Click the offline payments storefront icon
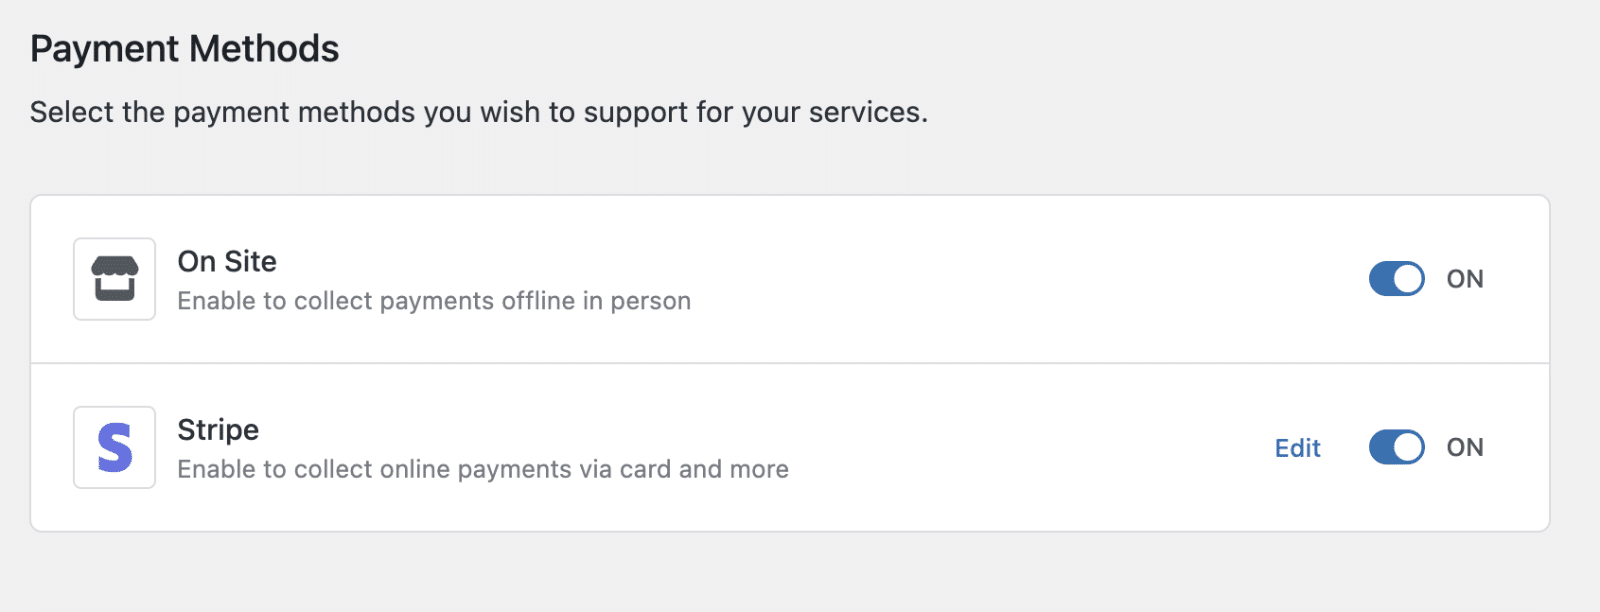The width and height of the screenshot is (1600, 612). coord(113,279)
